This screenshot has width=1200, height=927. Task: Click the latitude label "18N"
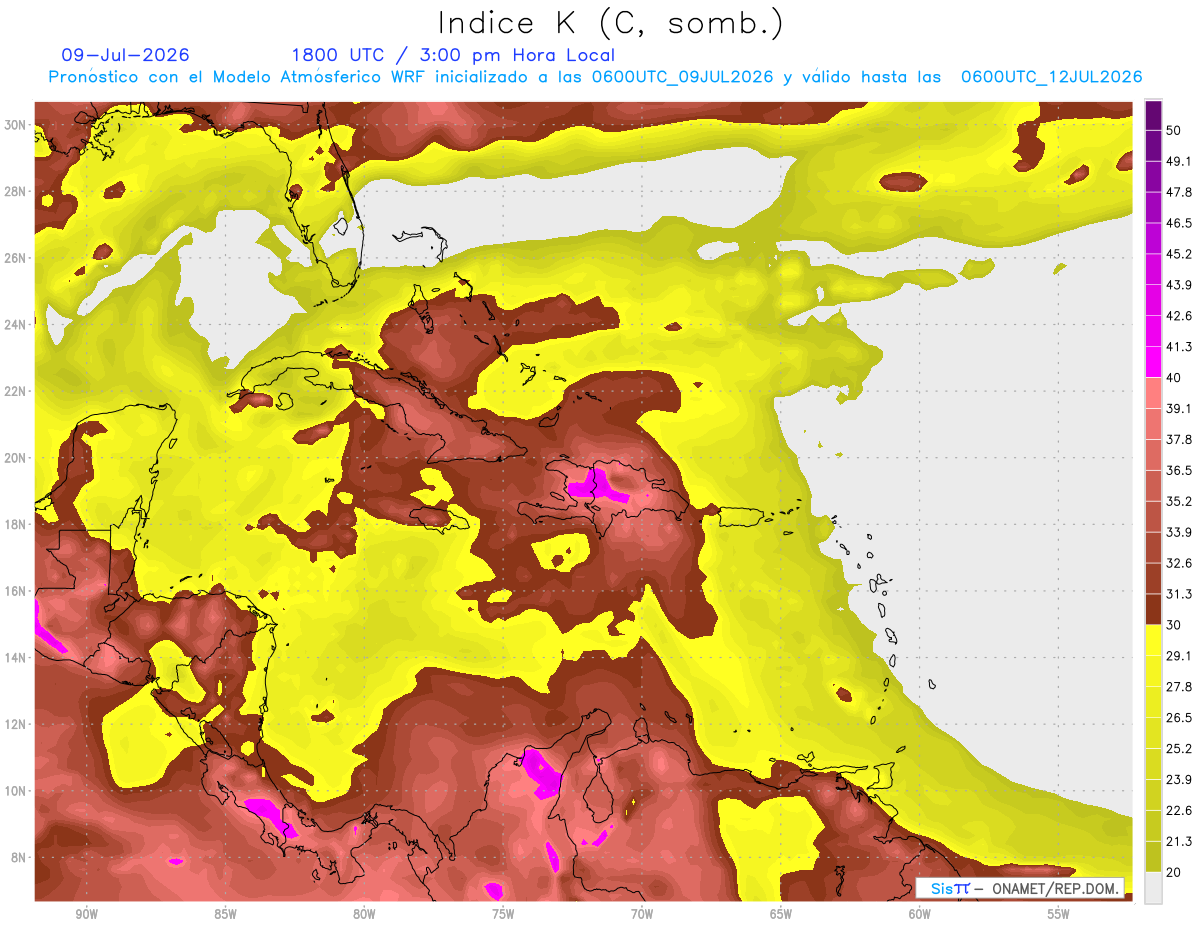[x=15, y=524]
